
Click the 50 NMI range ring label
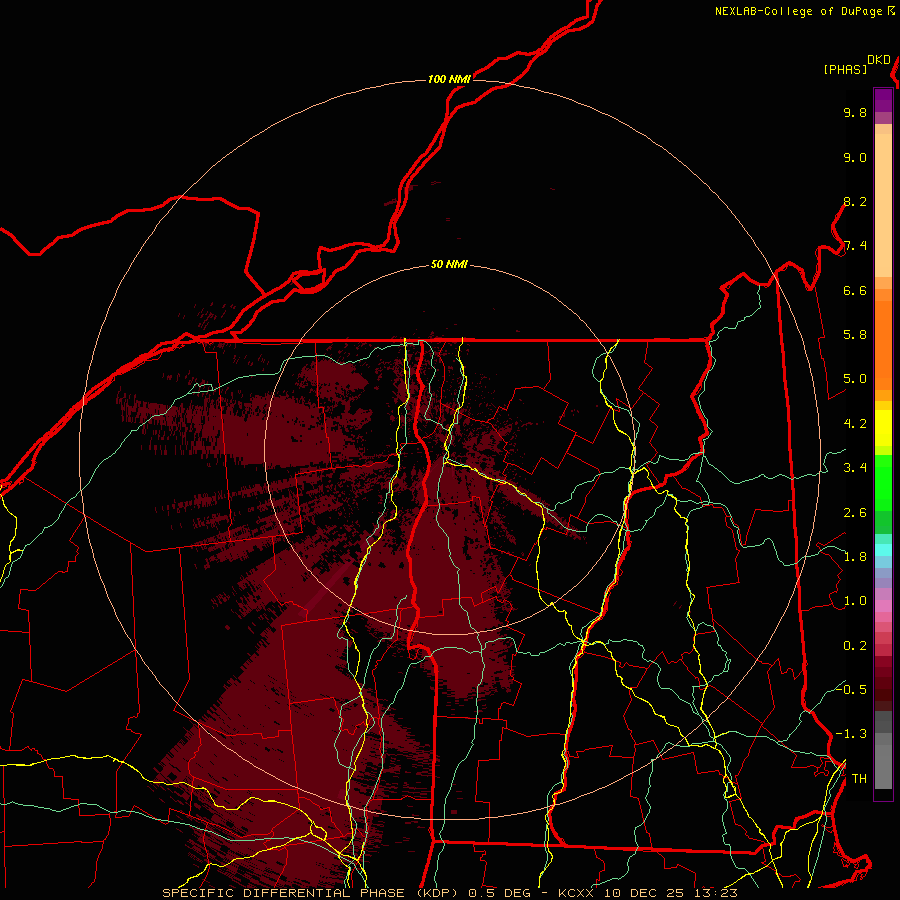[x=449, y=265]
